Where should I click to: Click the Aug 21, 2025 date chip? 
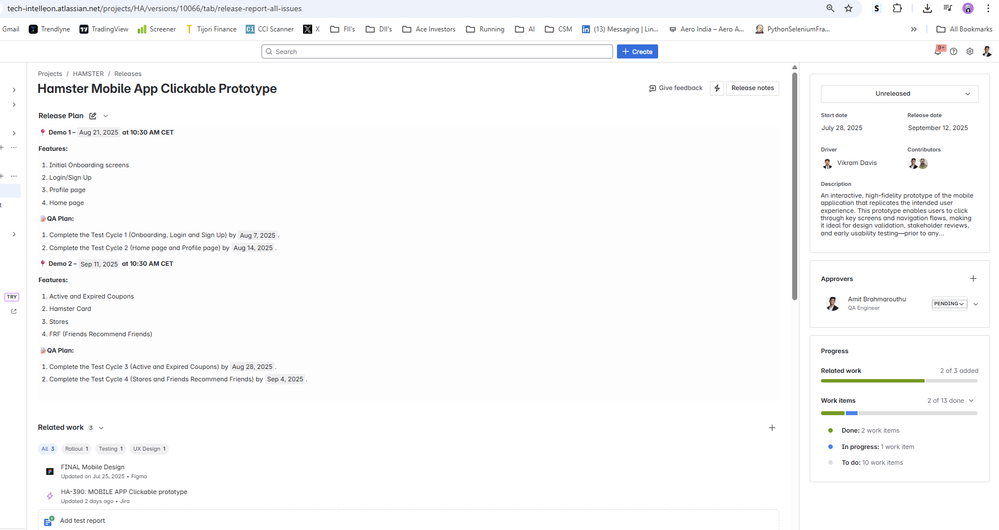point(99,132)
